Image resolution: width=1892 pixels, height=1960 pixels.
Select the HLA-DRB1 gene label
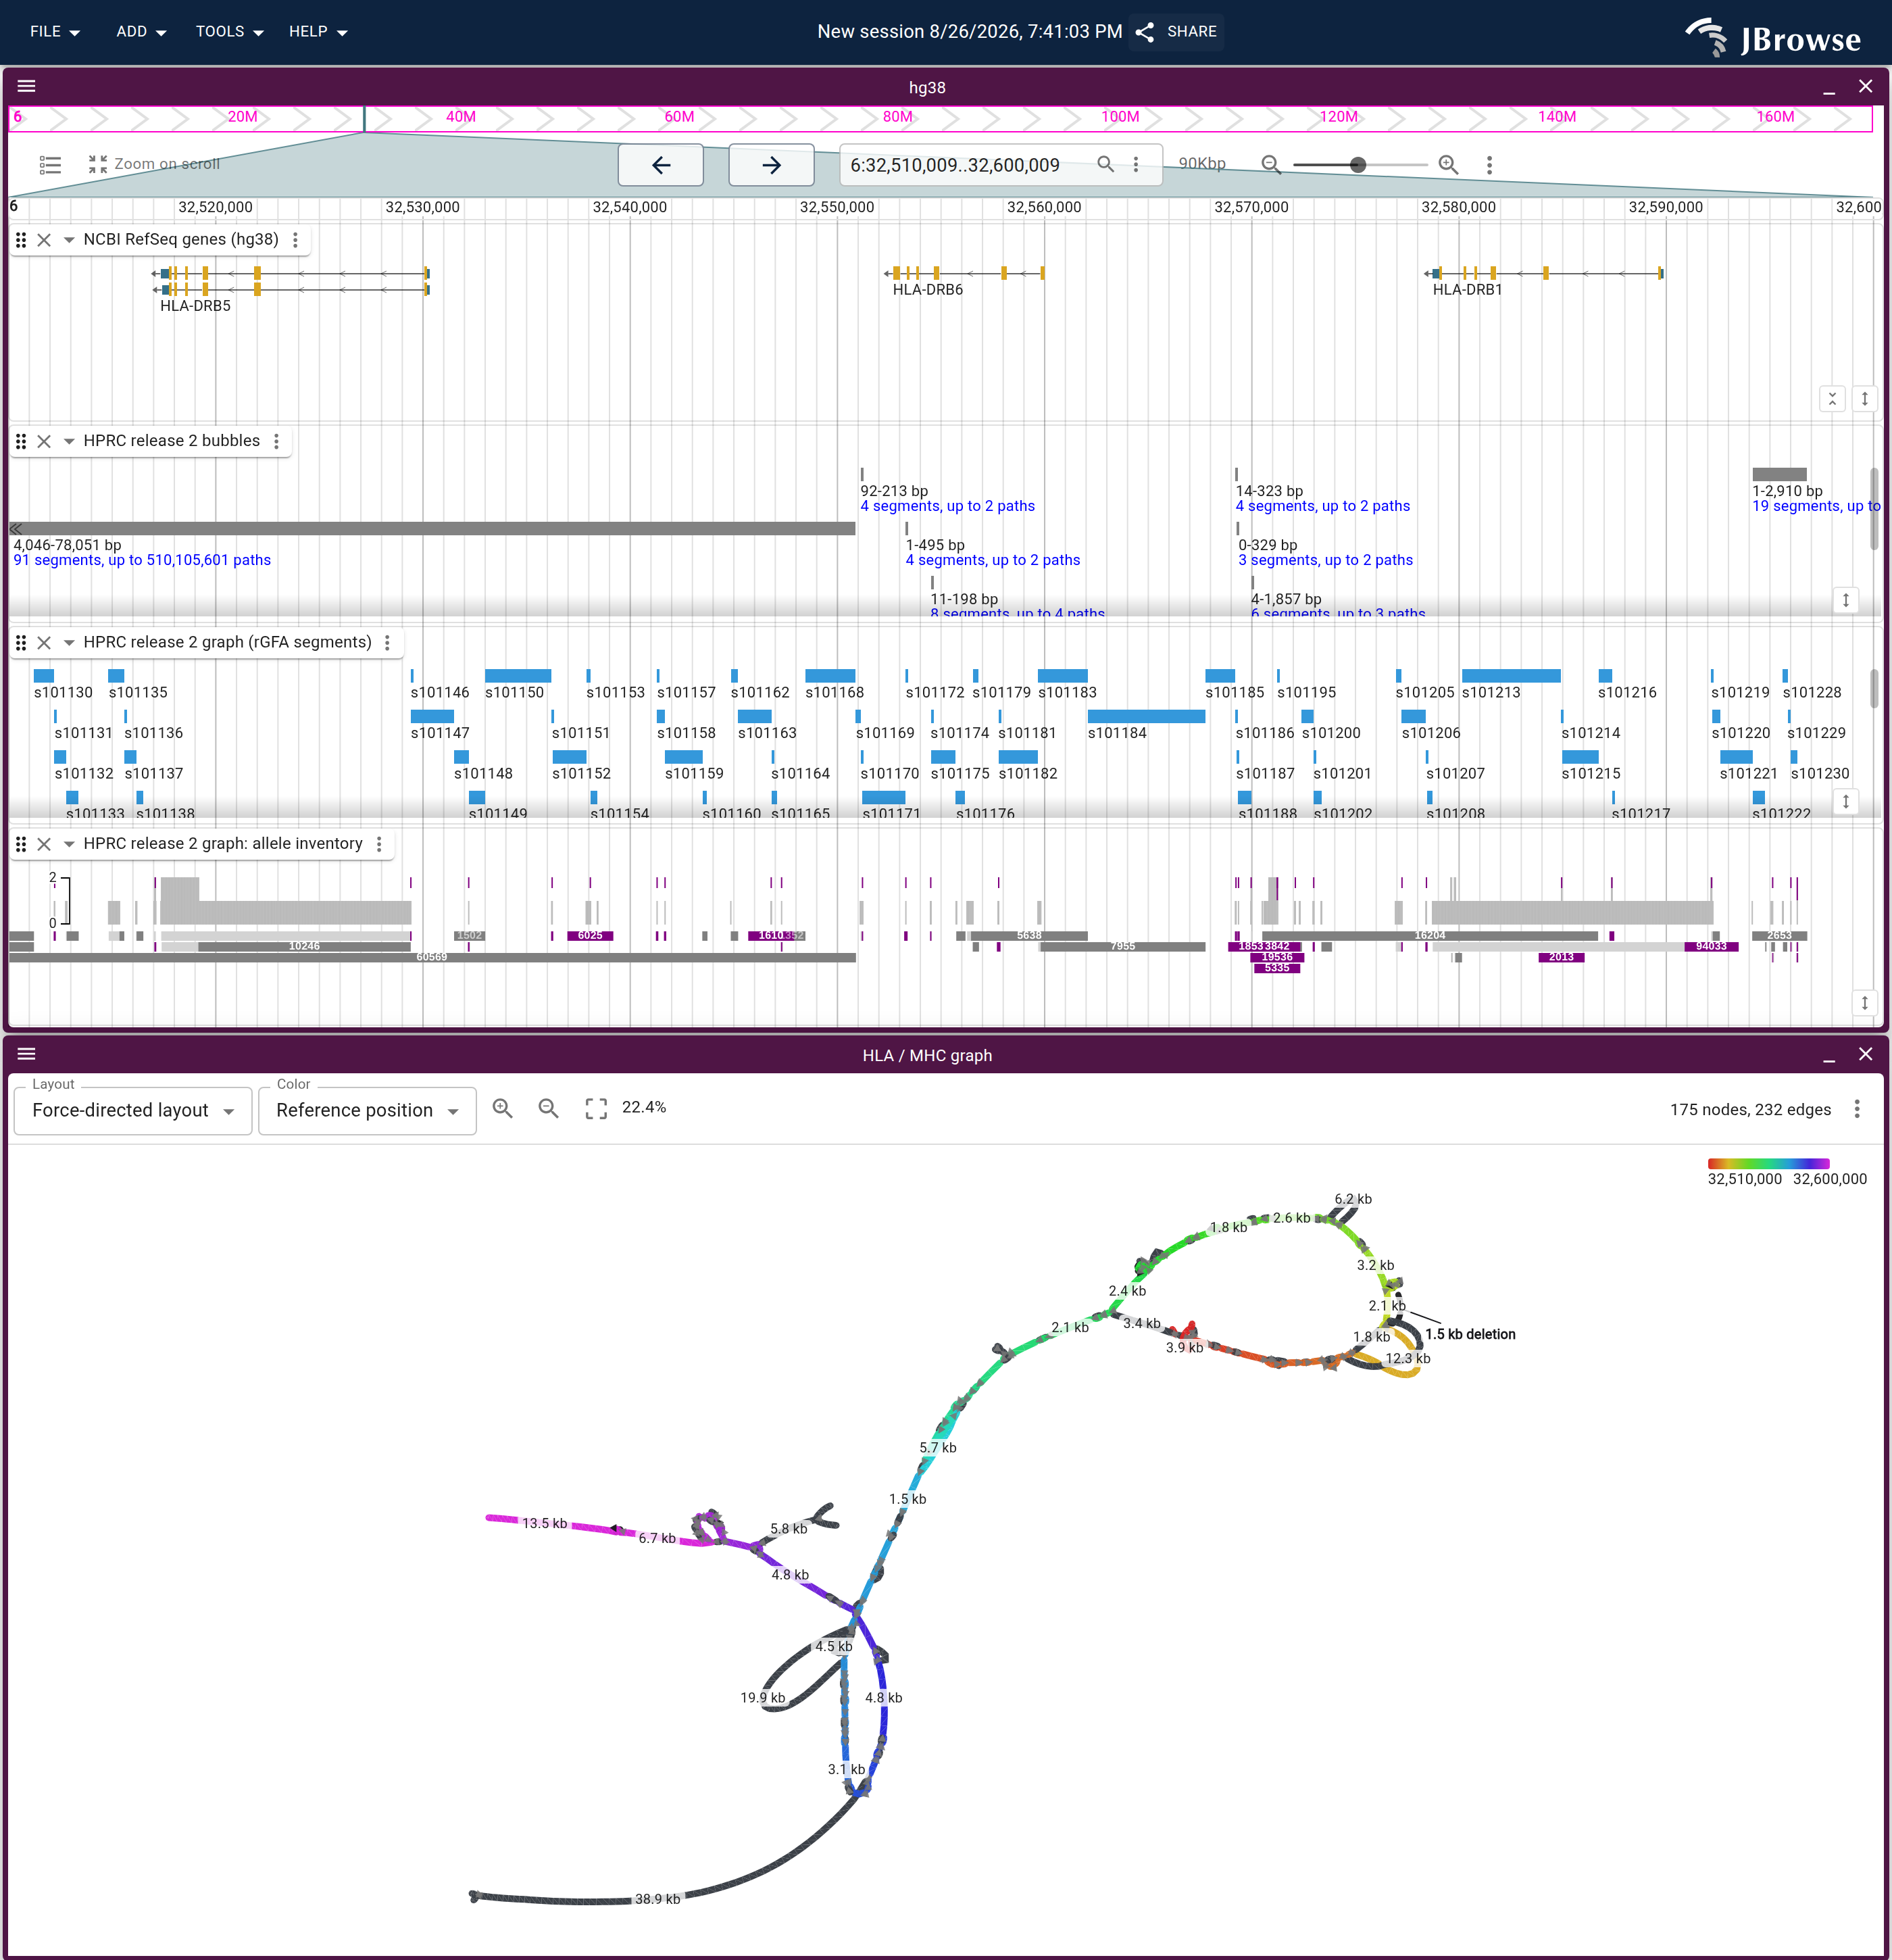point(1467,290)
